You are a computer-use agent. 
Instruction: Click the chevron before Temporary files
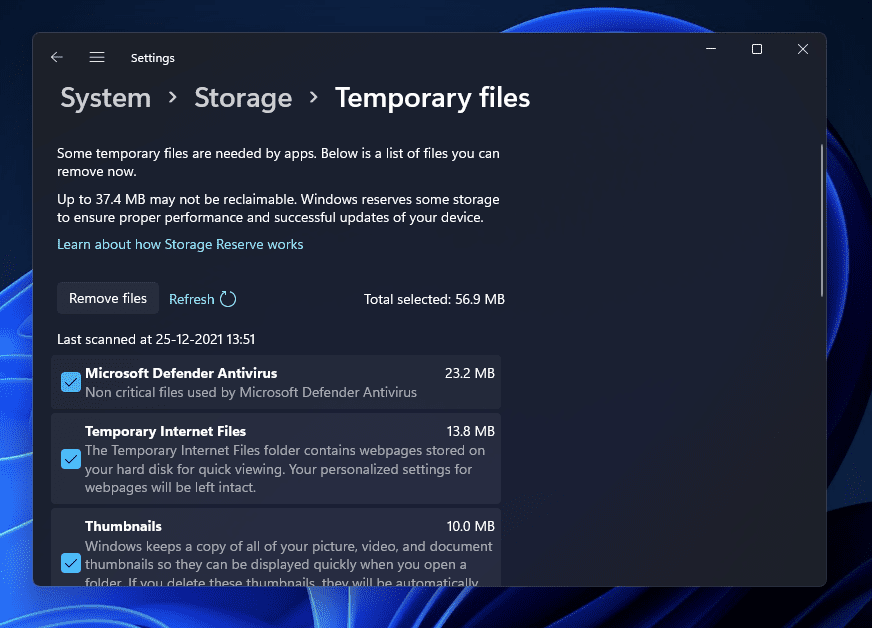point(314,98)
